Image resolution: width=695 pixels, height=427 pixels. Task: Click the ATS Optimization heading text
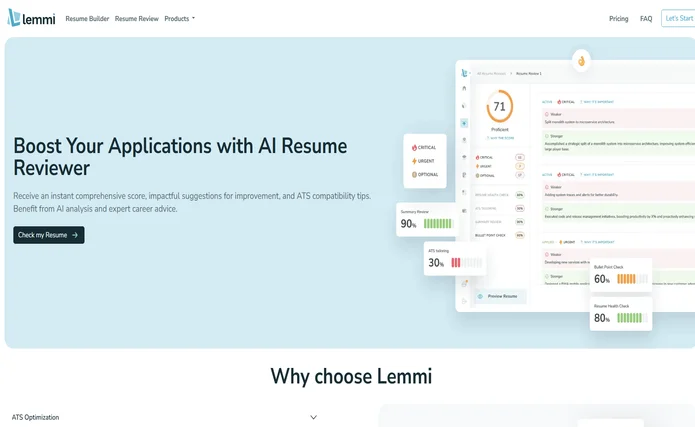point(35,417)
